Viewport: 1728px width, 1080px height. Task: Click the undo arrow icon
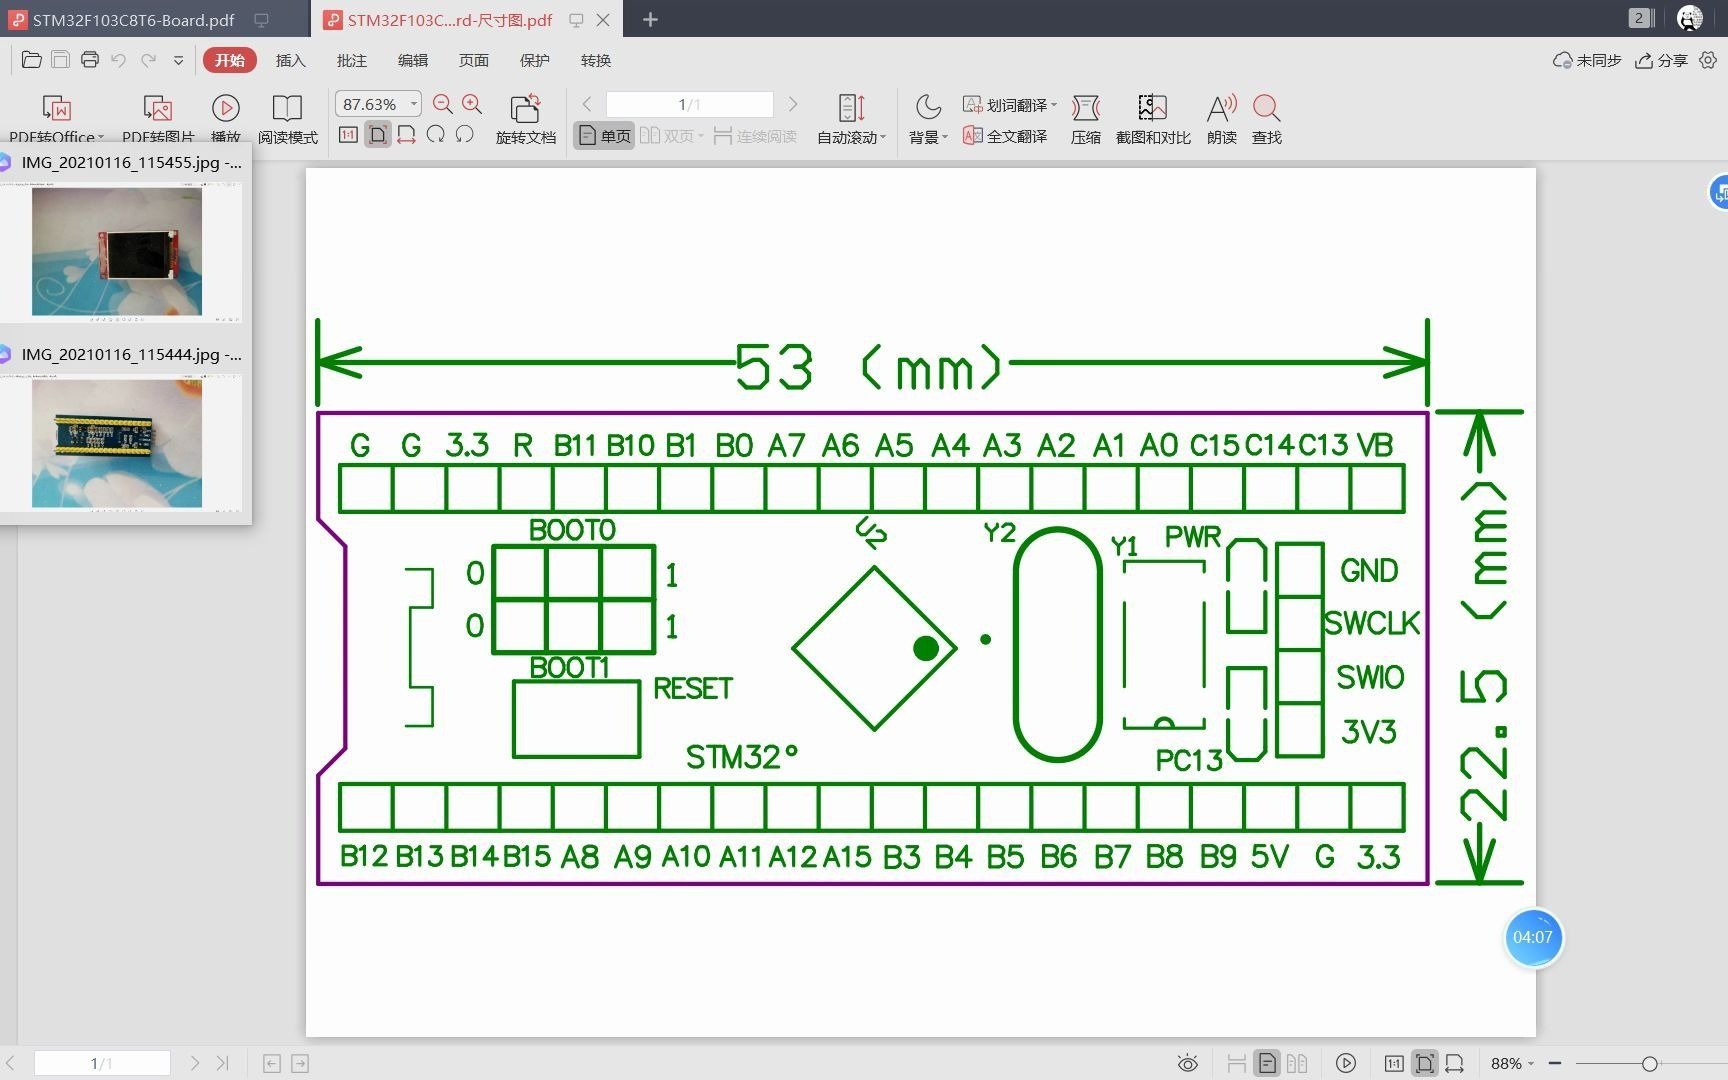click(119, 60)
